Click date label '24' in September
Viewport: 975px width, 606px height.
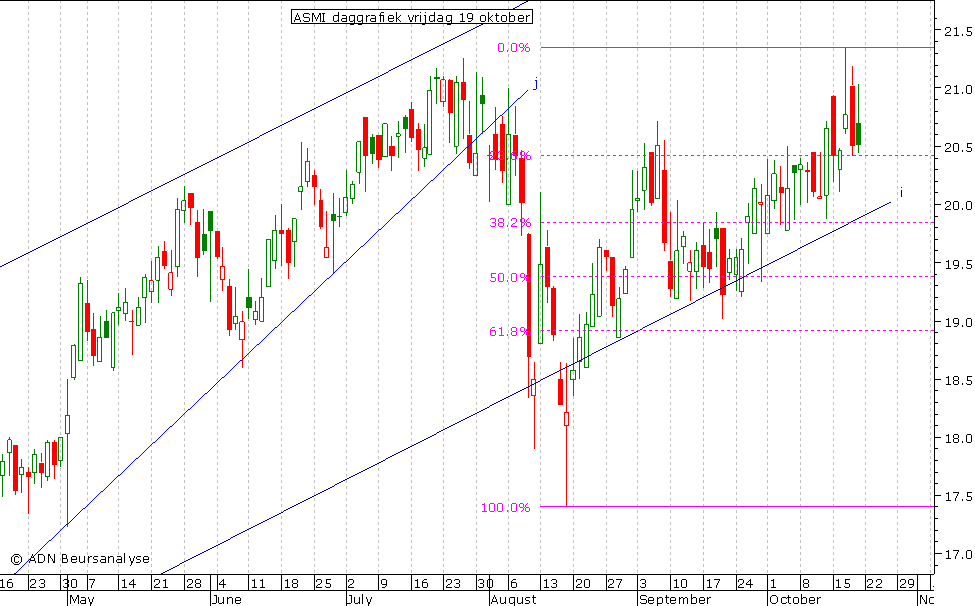(745, 584)
